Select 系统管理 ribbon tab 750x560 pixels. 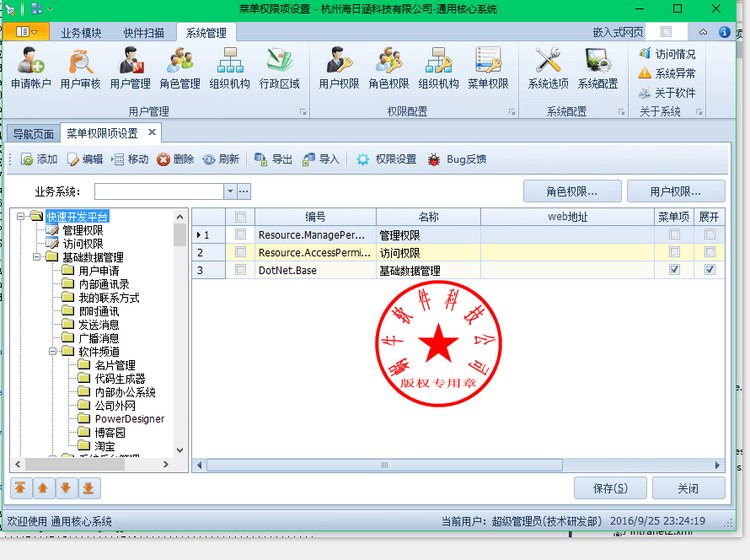tap(206, 33)
